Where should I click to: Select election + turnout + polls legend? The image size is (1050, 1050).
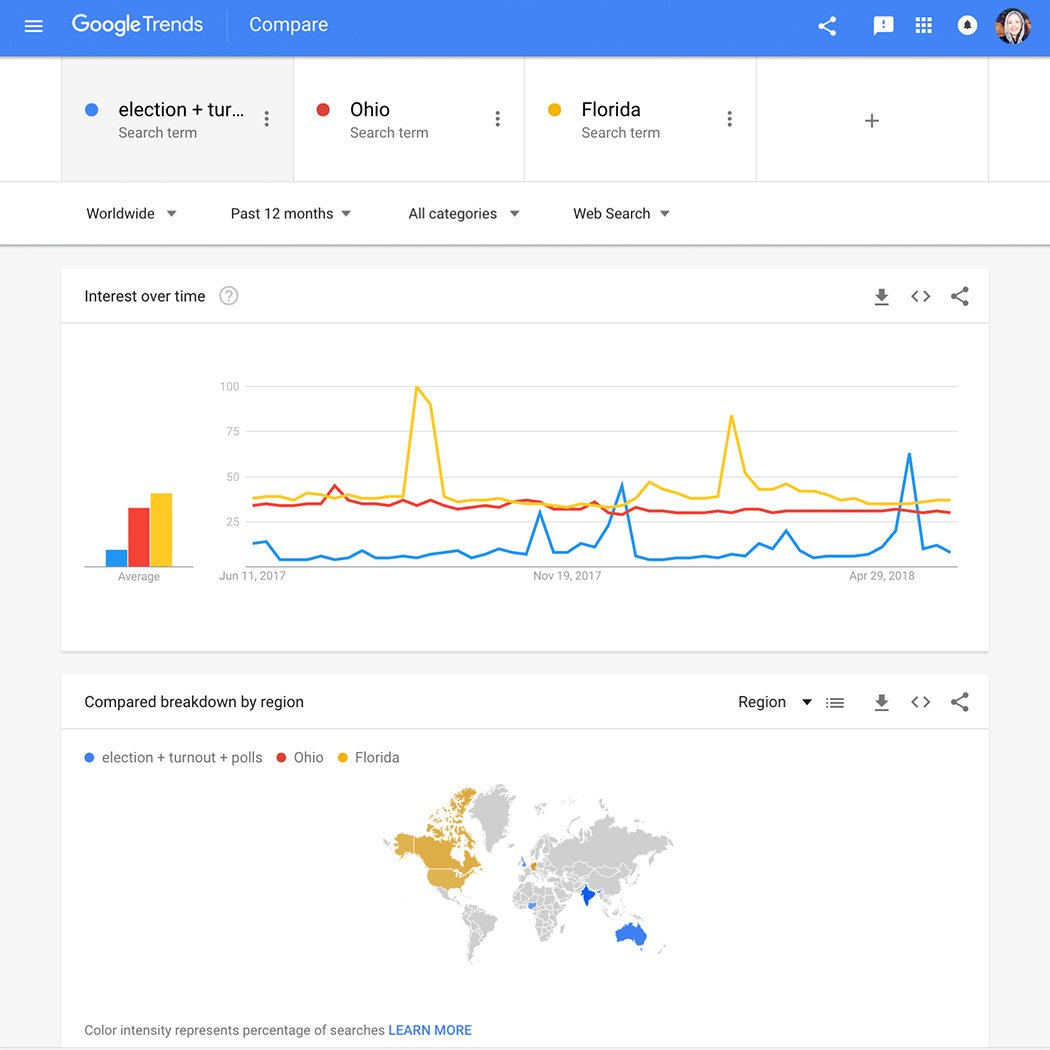173,757
